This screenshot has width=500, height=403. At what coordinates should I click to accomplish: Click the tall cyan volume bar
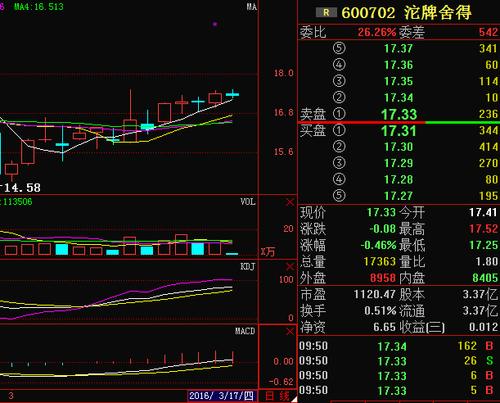[x=198, y=249]
